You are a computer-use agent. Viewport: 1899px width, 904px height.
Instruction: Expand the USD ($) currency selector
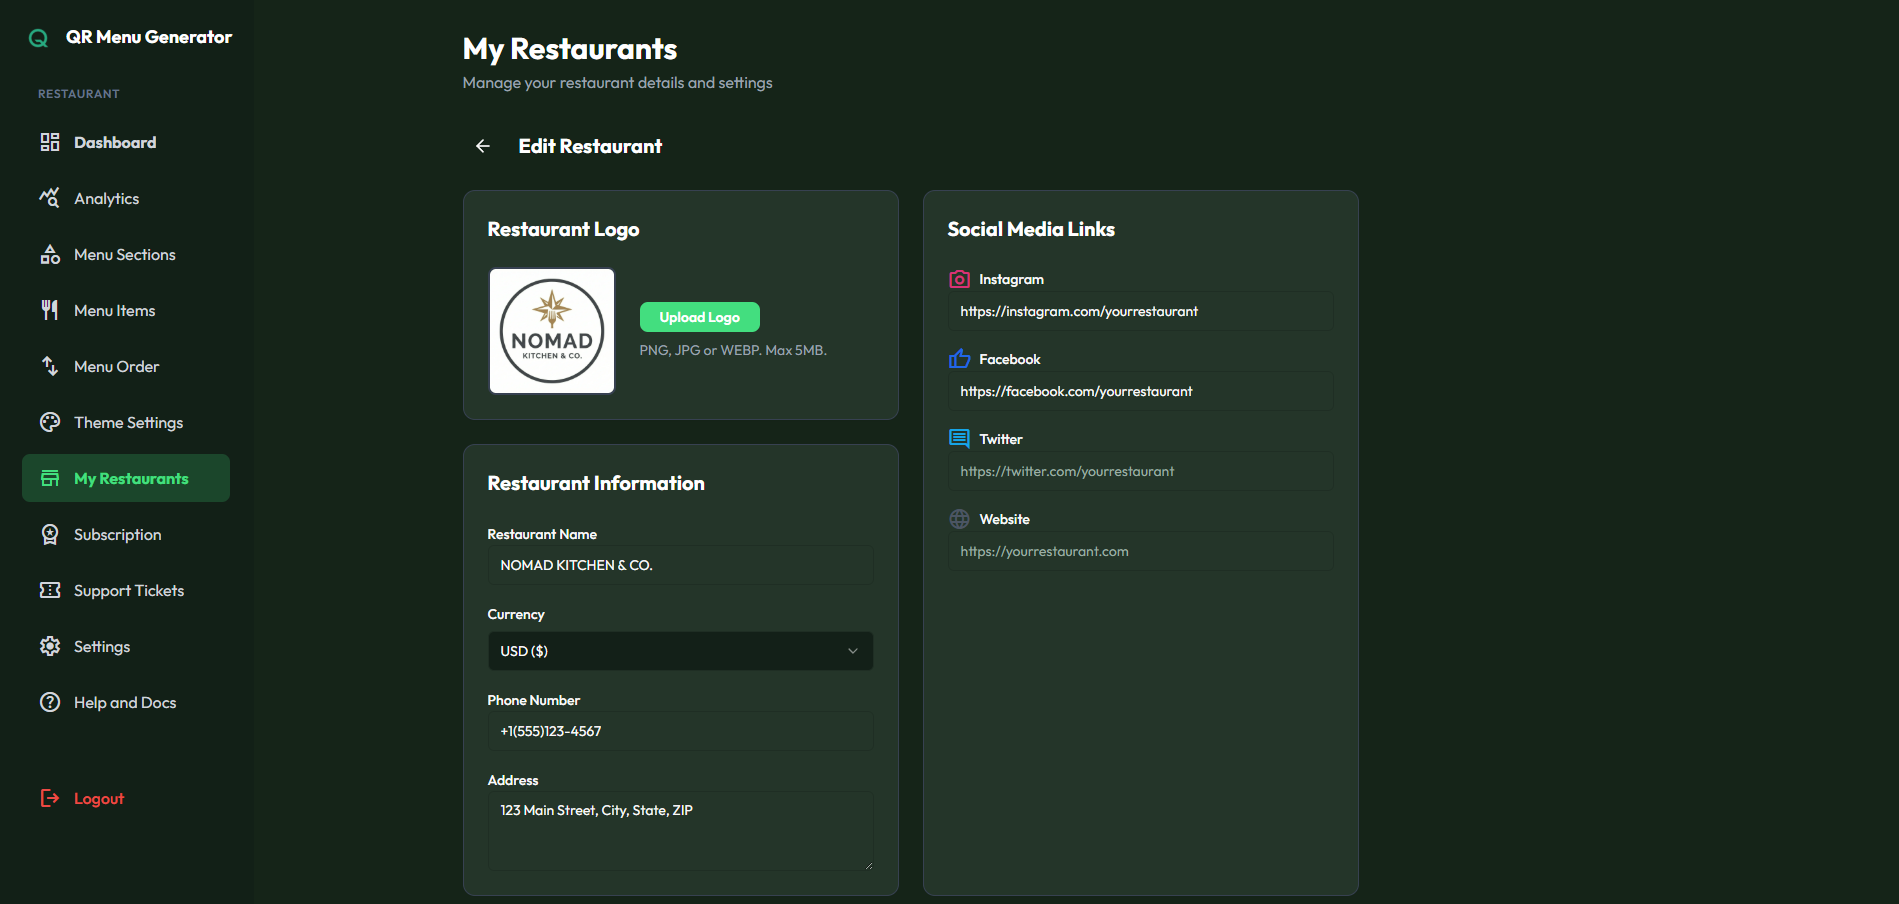(x=679, y=650)
